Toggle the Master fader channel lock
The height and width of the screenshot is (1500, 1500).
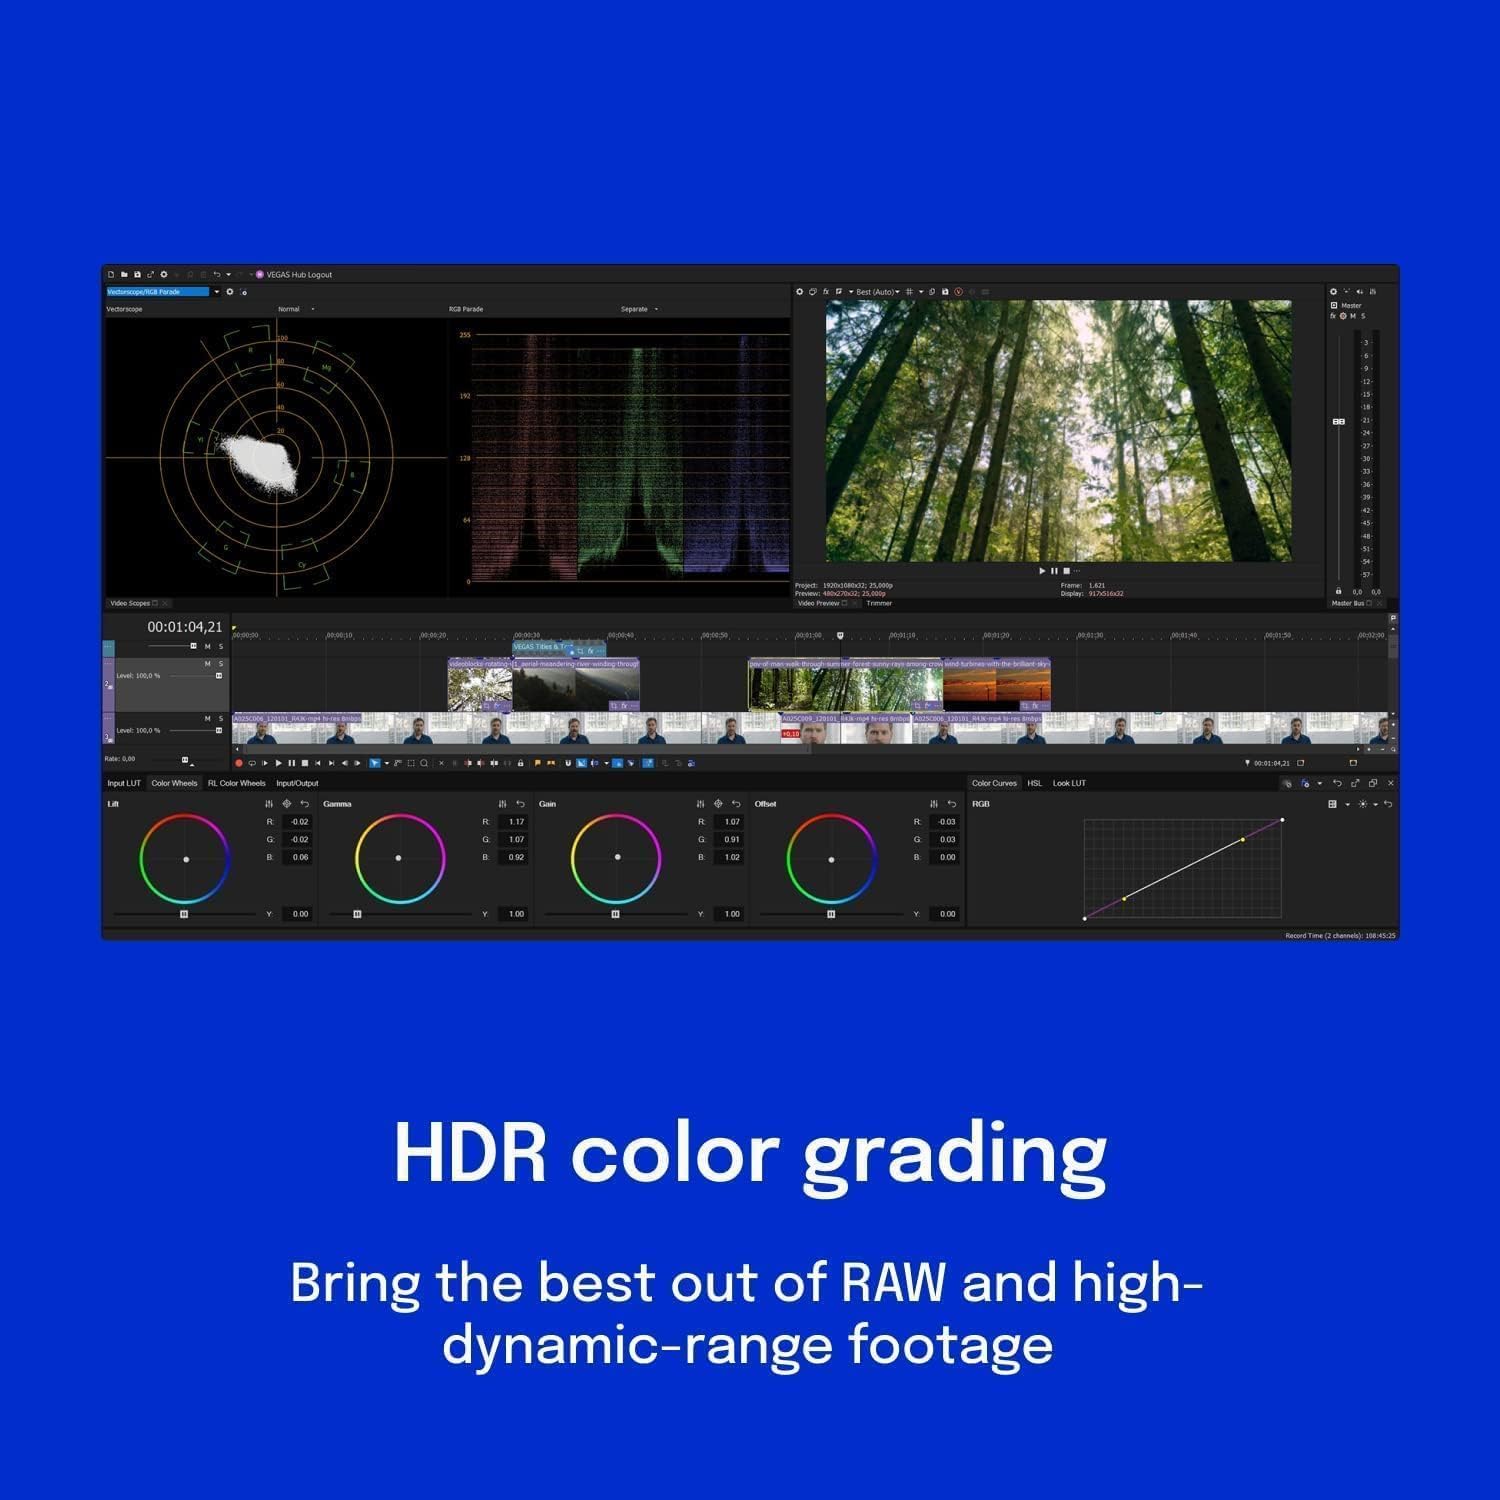click(x=1338, y=591)
